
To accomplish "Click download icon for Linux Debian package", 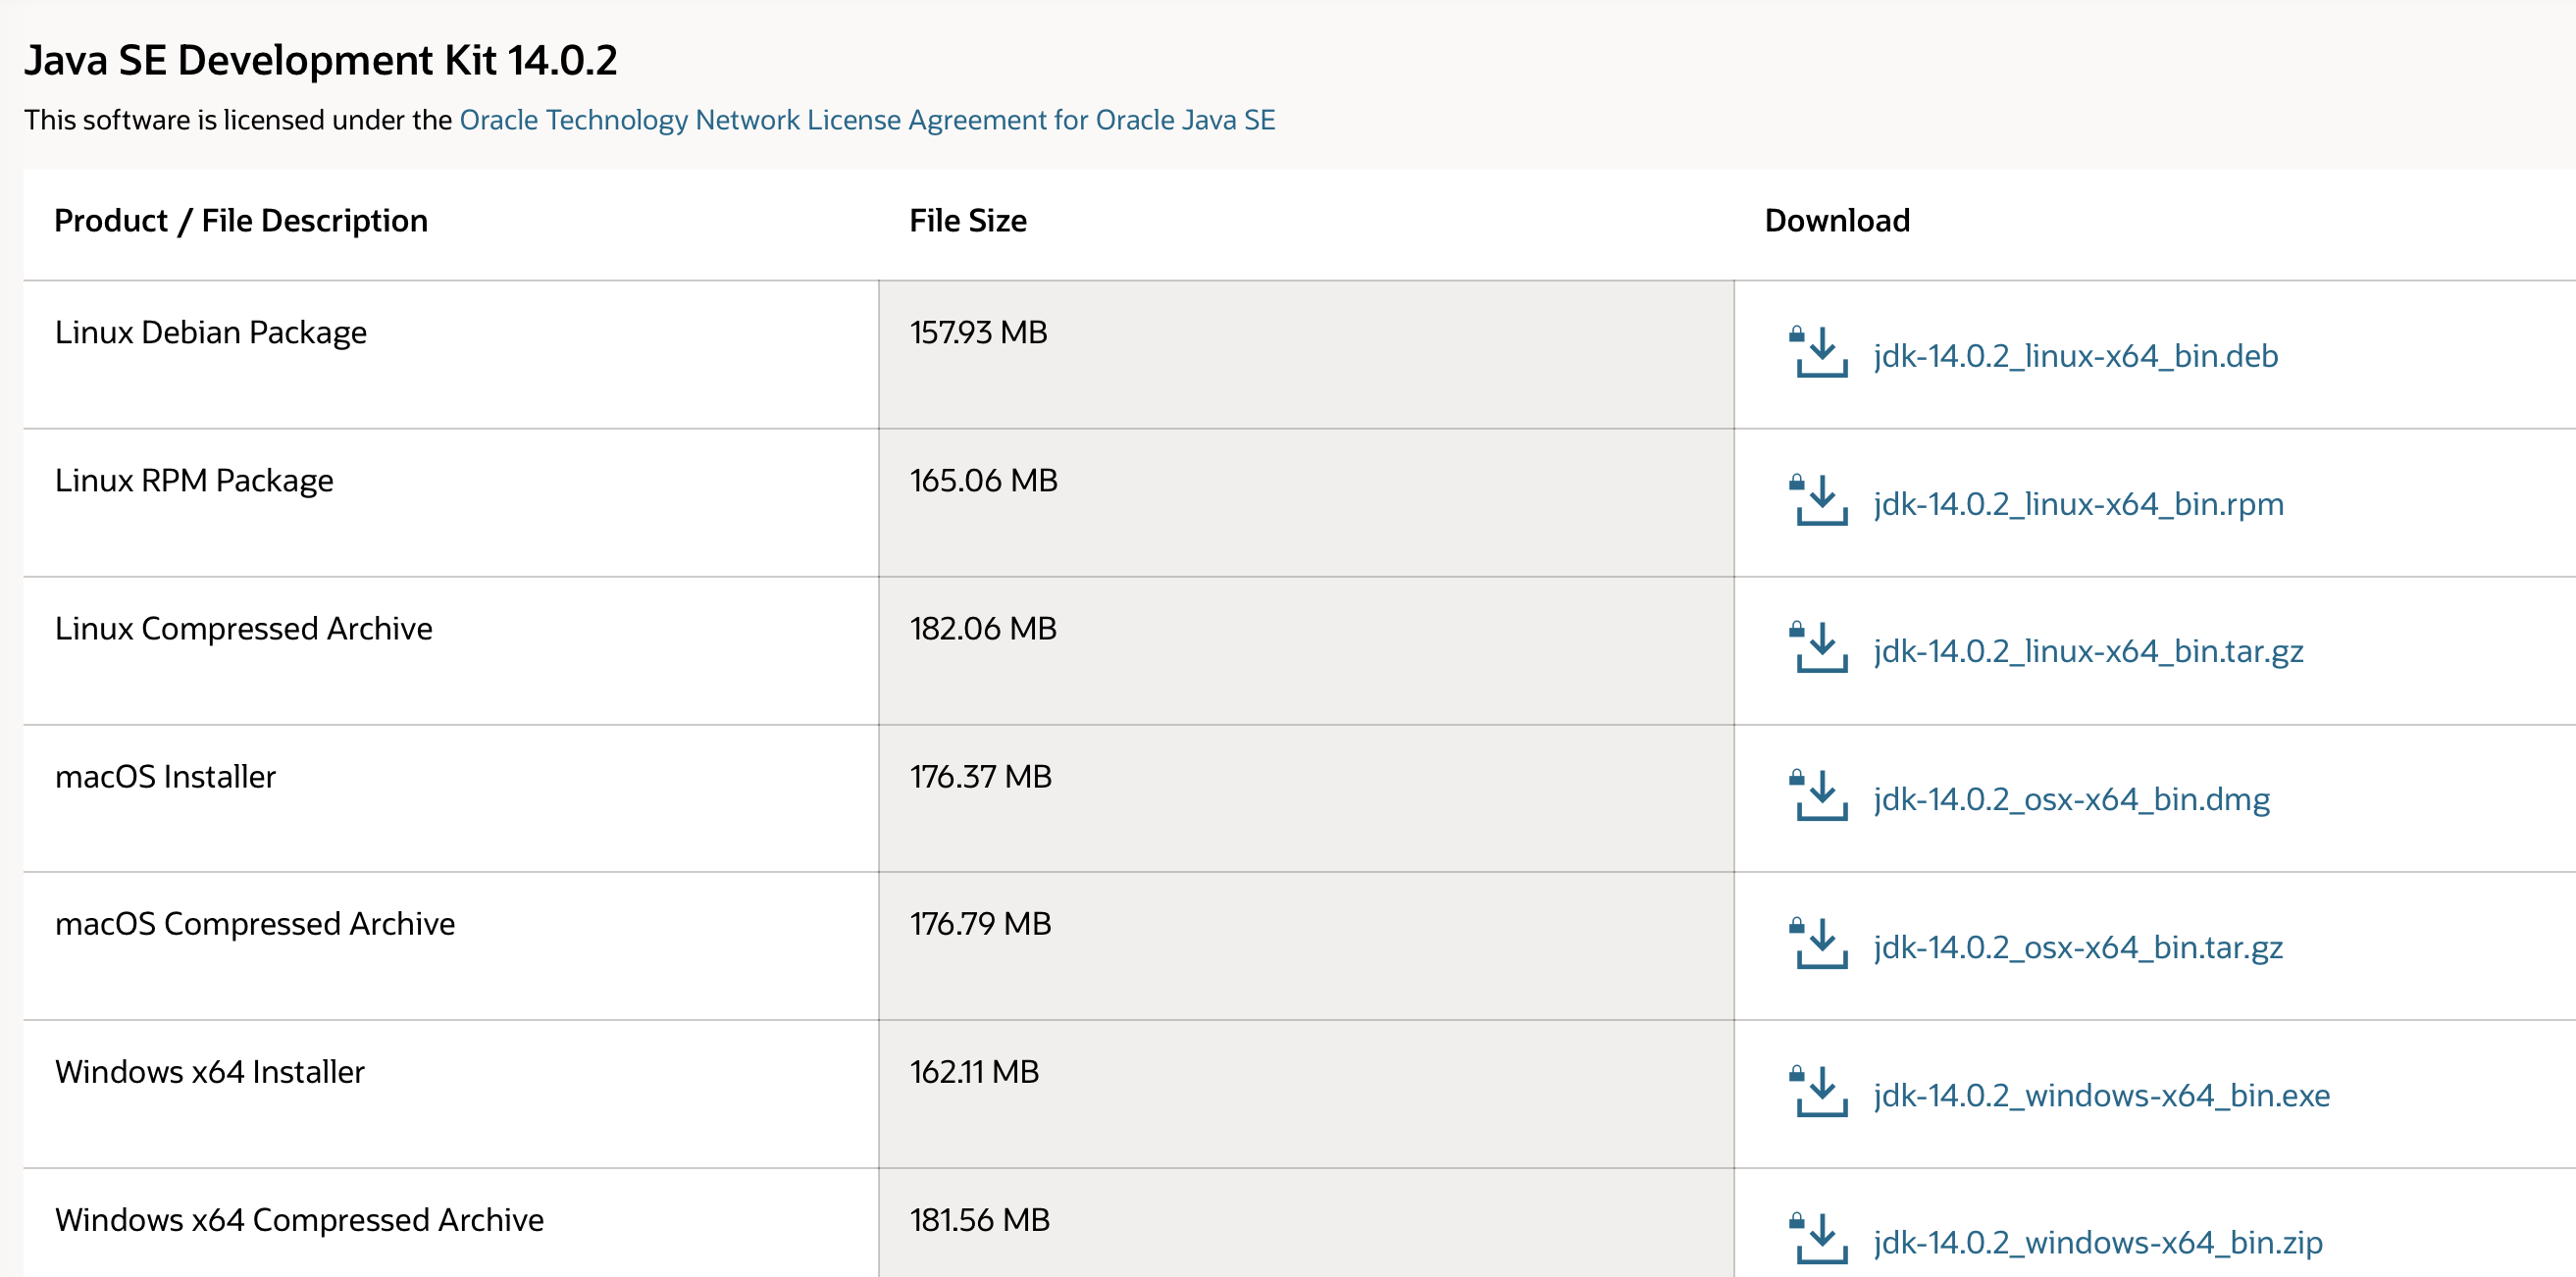I will [1820, 353].
